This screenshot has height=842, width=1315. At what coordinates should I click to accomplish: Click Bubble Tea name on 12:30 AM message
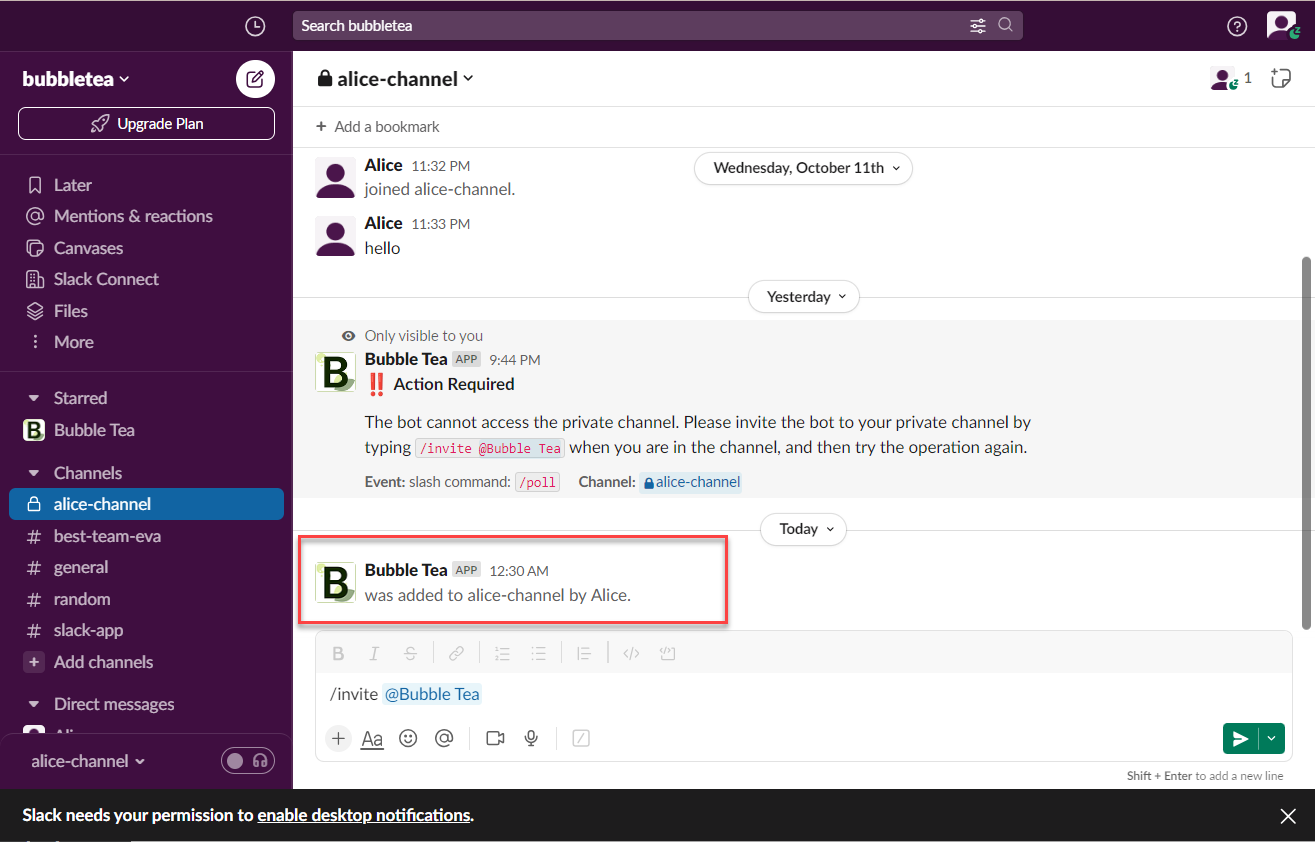(406, 570)
